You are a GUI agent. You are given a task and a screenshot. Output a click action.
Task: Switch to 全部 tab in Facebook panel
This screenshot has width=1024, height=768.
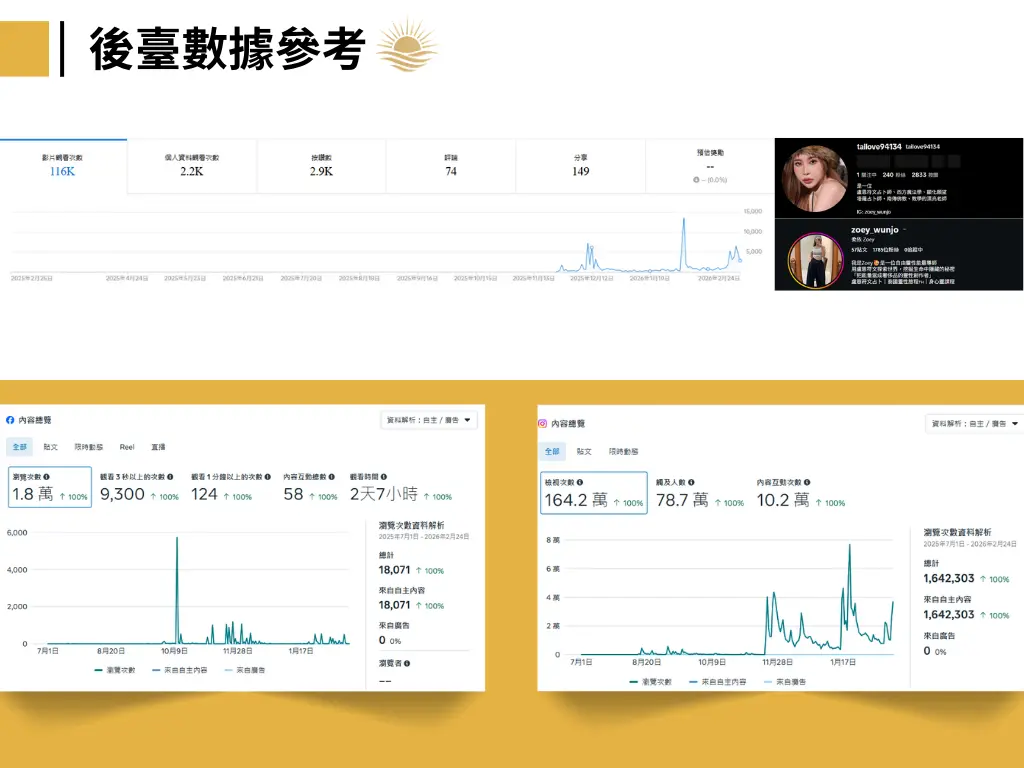pyautogui.click(x=20, y=447)
